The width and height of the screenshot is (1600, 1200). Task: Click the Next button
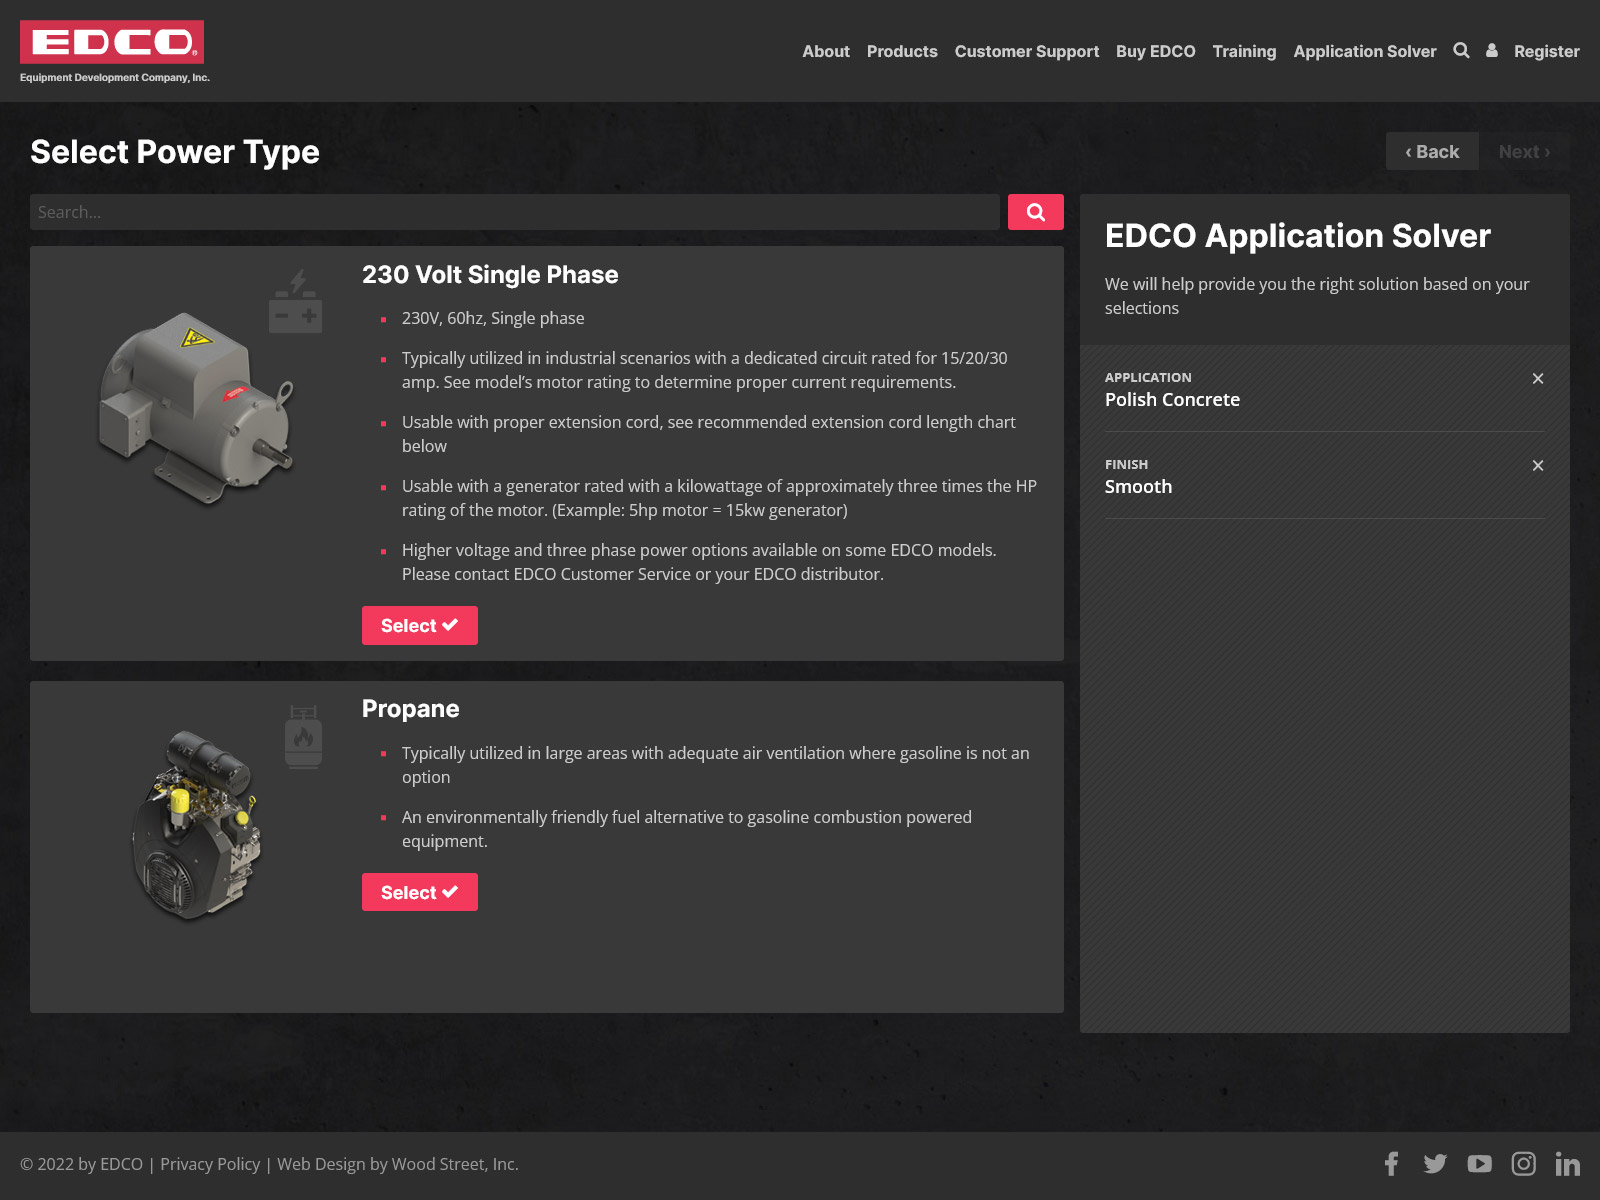tap(1524, 151)
